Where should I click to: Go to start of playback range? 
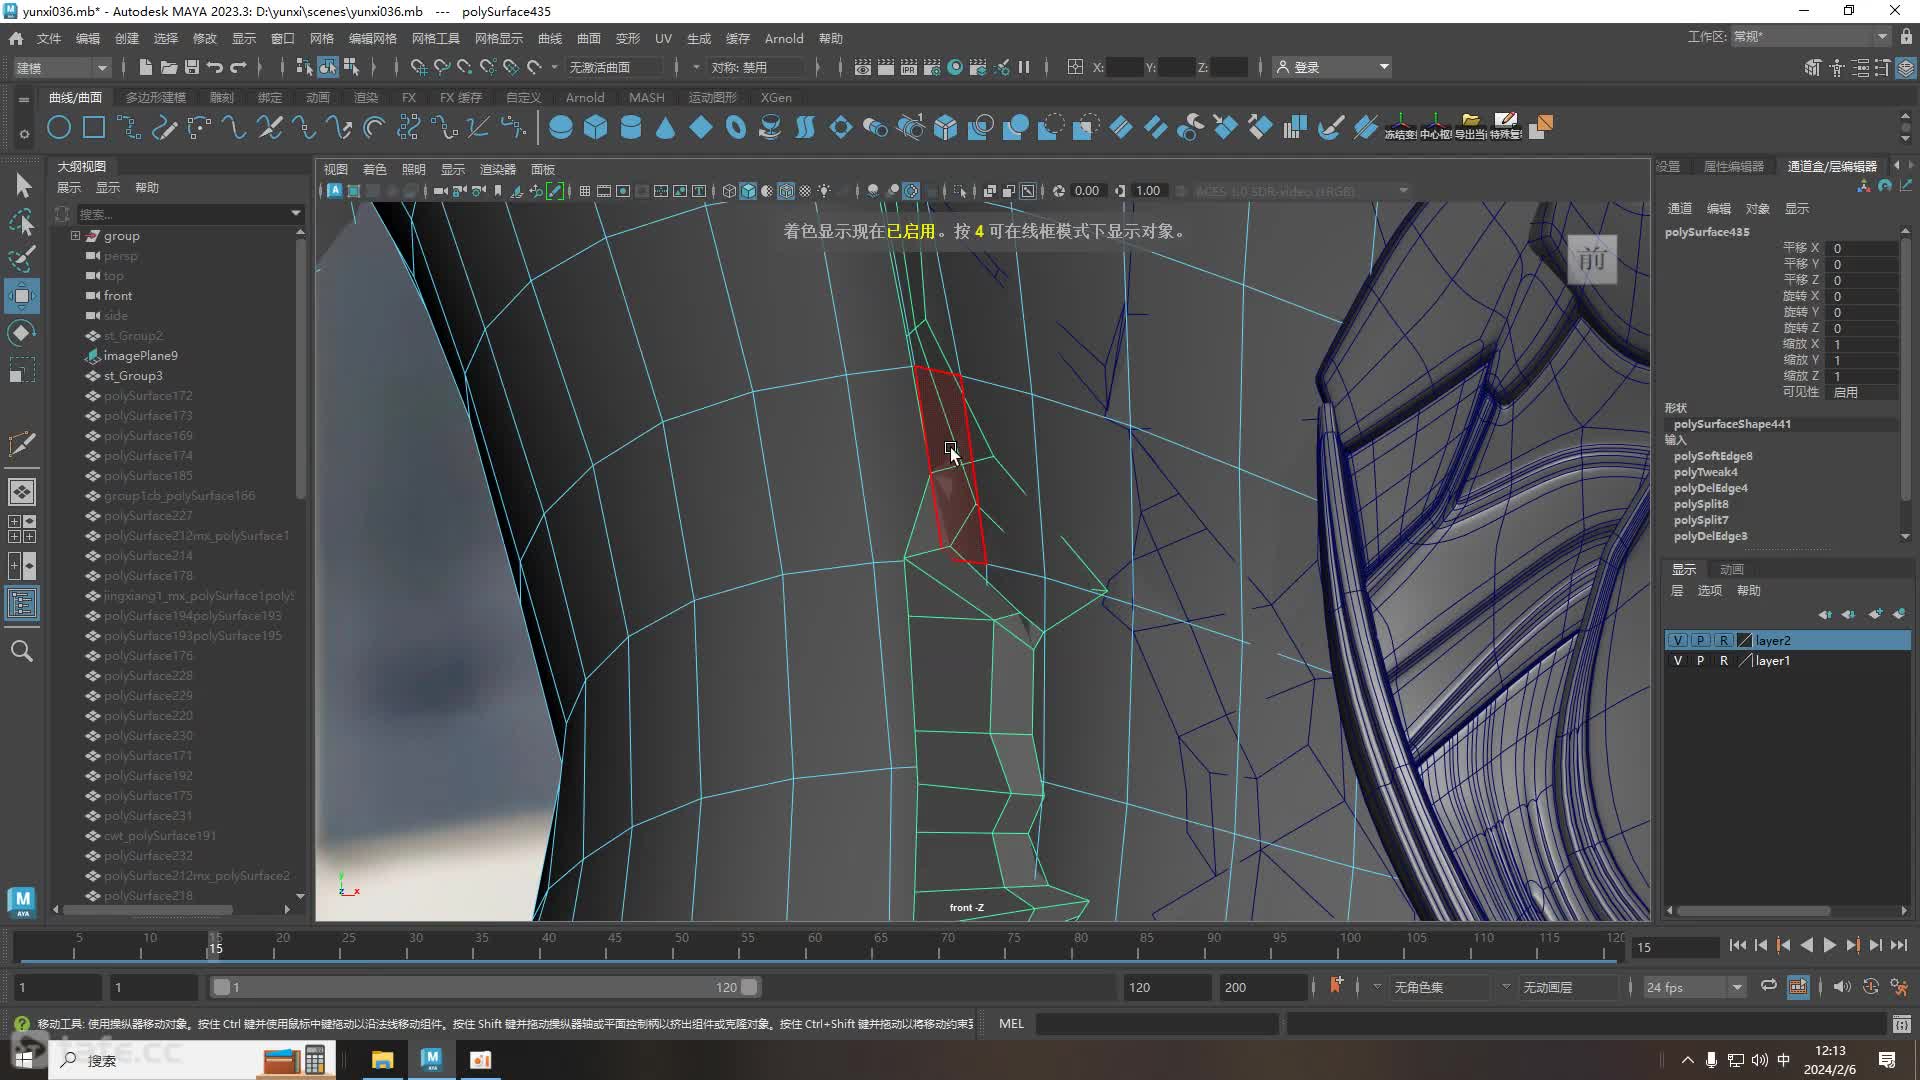[x=1737, y=945]
